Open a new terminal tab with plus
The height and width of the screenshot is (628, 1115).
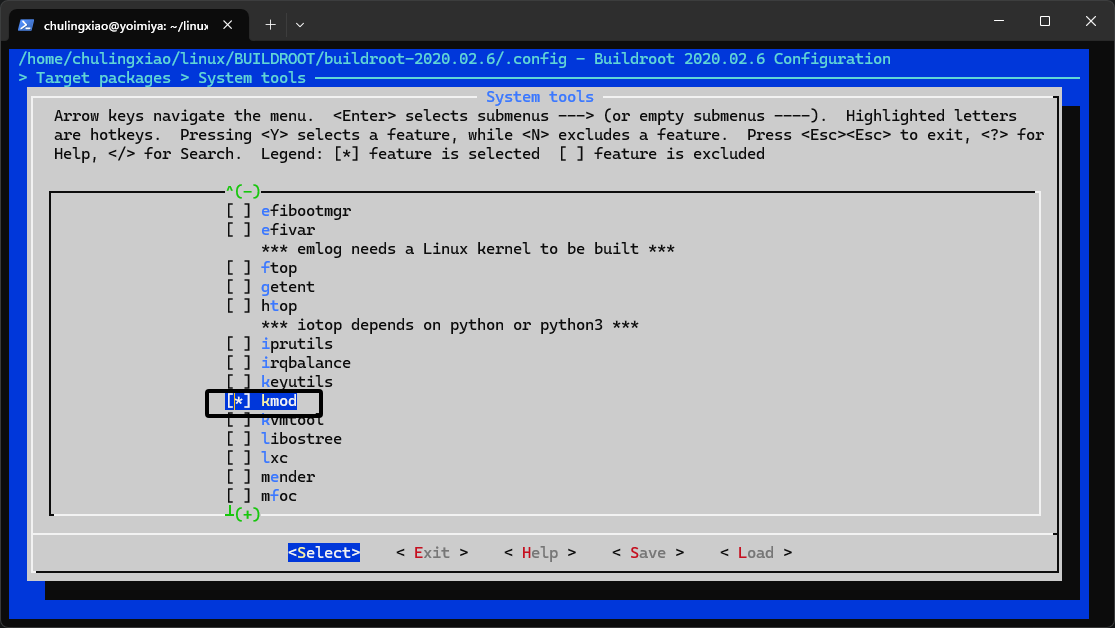coord(270,25)
